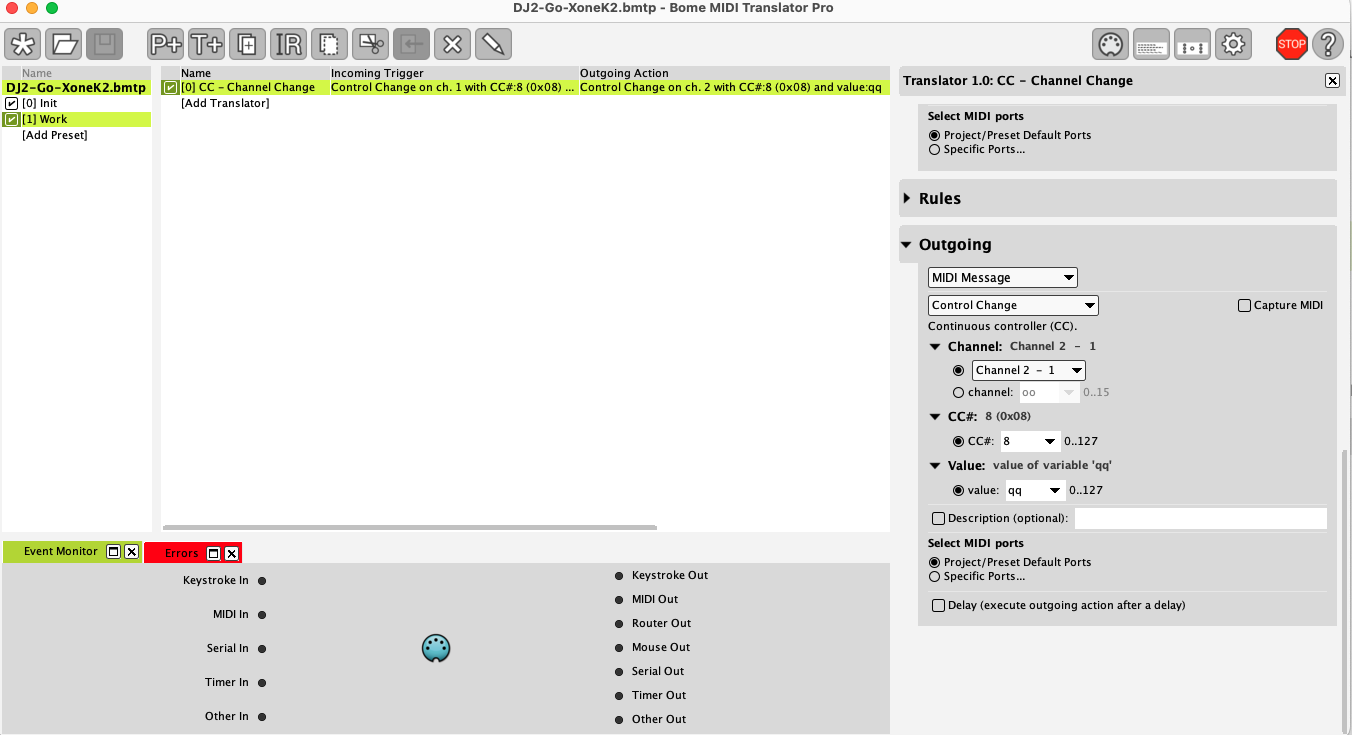
Task: Select the DJ2-Go-XoneK2.bmtp project entry
Action: pyautogui.click(x=76, y=88)
